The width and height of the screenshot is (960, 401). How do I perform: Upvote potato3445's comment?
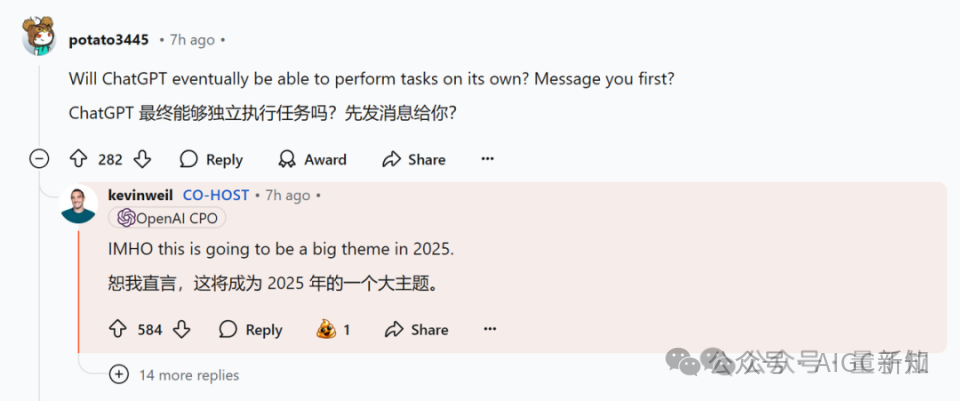pyautogui.click(x=78, y=160)
